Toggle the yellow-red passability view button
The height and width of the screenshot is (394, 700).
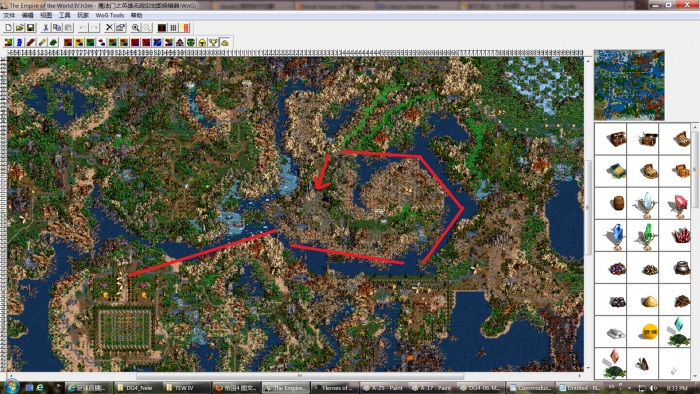(184, 28)
